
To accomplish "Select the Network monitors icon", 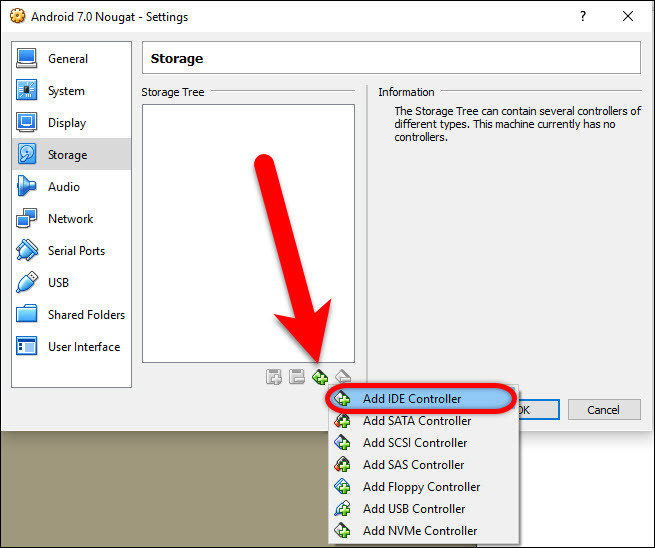I will point(27,218).
